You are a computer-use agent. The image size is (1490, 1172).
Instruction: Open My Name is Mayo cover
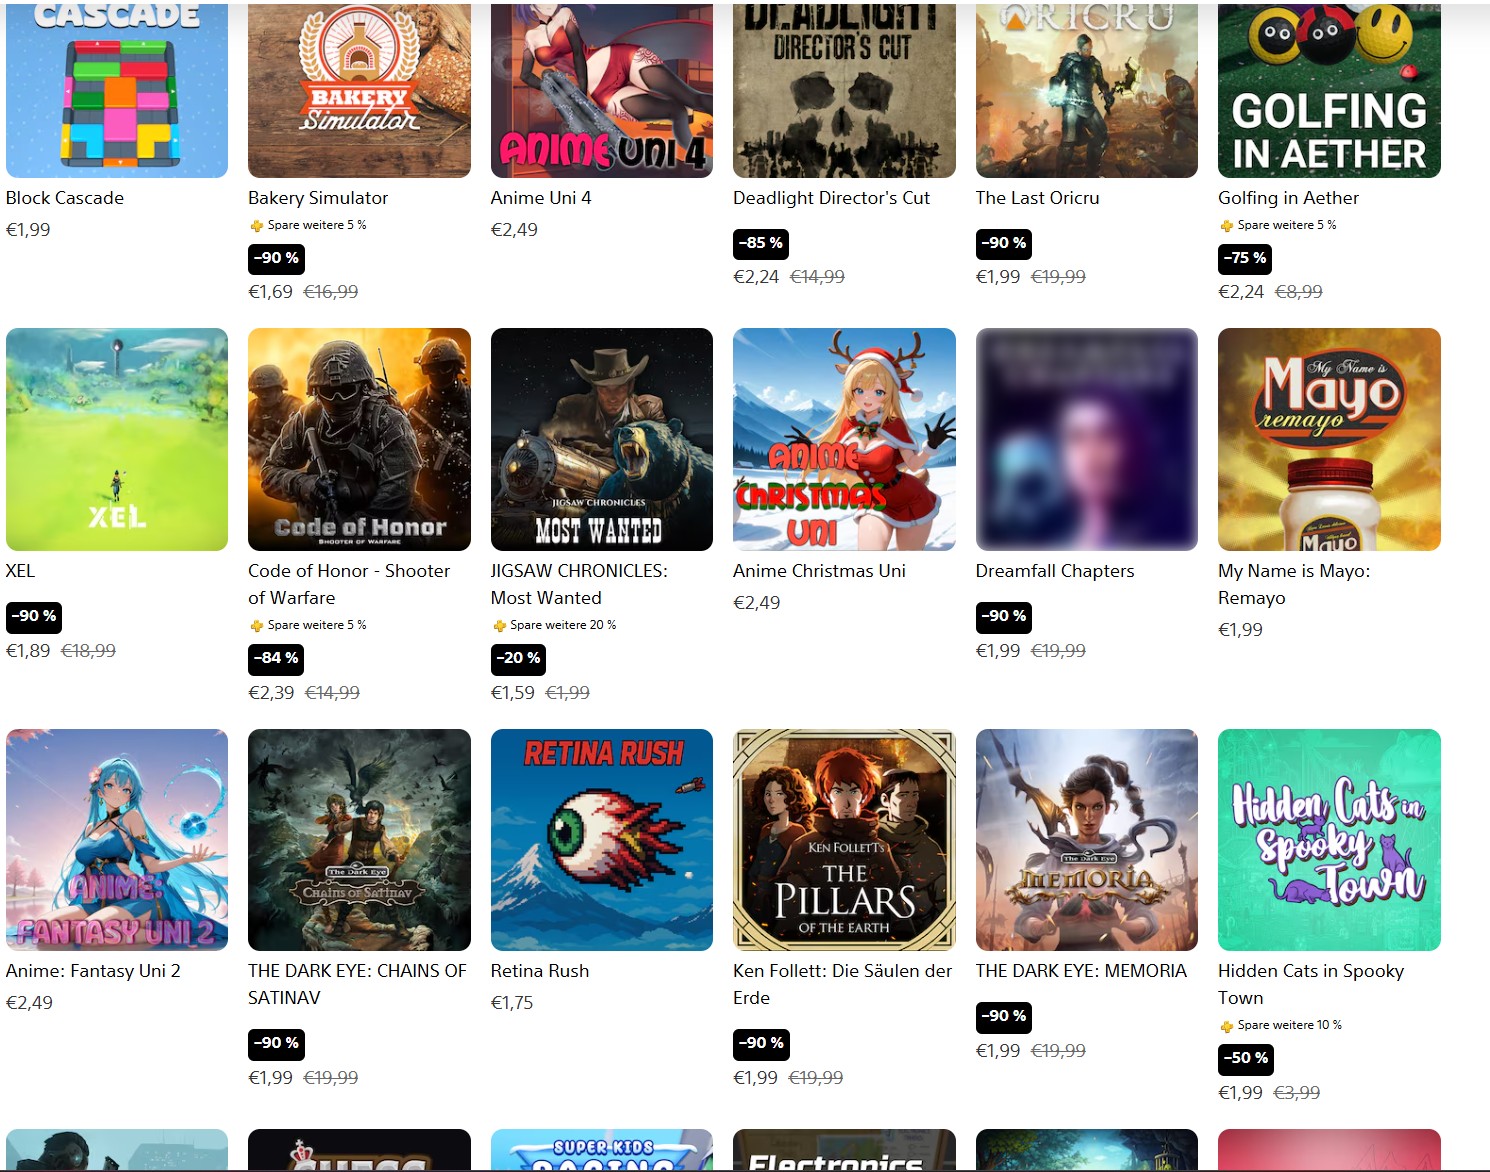(x=1329, y=439)
